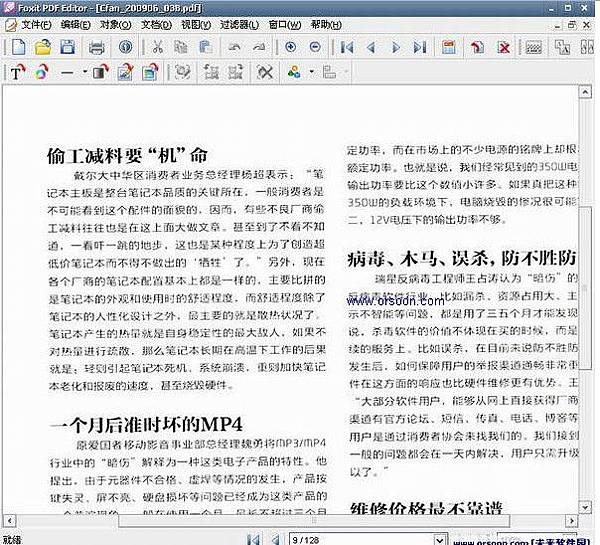Click the shading gradient tool icon
The width and height of the screenshot is (600, 545).
pos(100,72)
